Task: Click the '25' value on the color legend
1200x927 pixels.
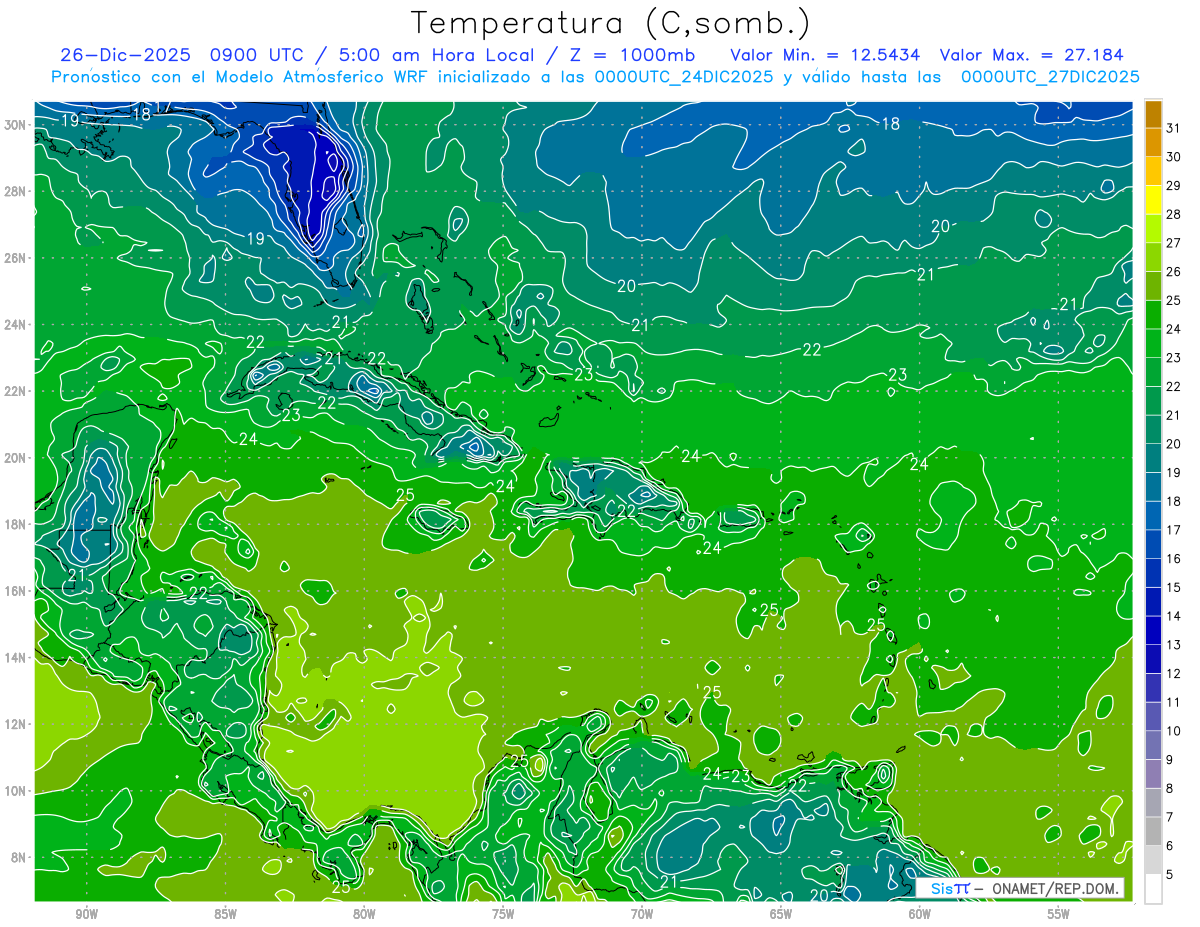Action: (1173, 300)
